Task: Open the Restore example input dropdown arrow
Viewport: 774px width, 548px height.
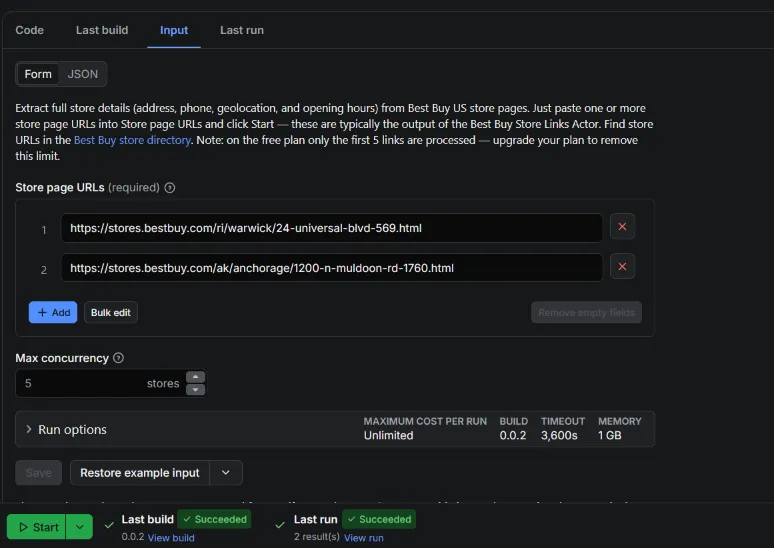Action: (226, 472)
